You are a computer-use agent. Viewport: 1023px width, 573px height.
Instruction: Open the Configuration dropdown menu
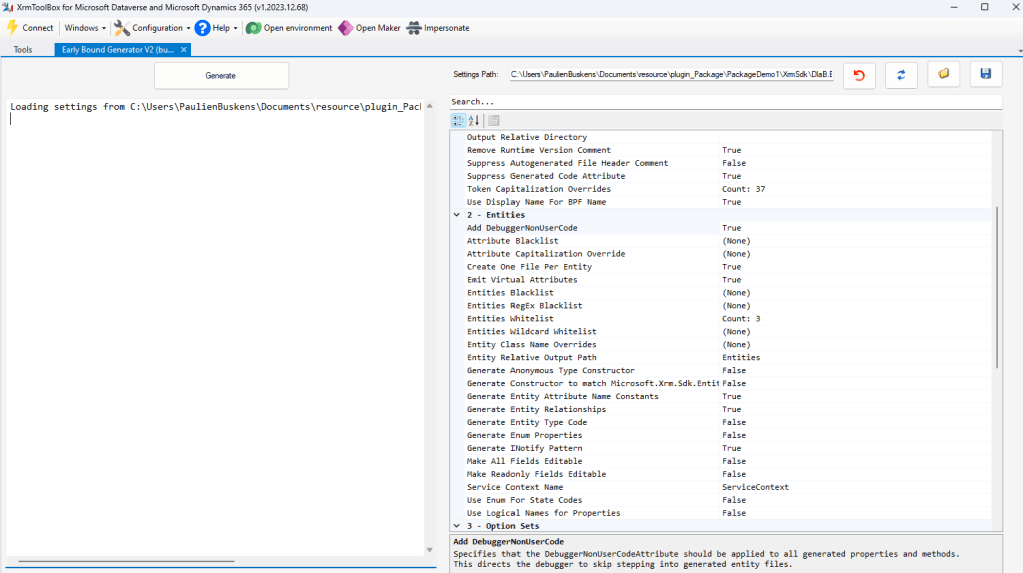tap(151, 28)
